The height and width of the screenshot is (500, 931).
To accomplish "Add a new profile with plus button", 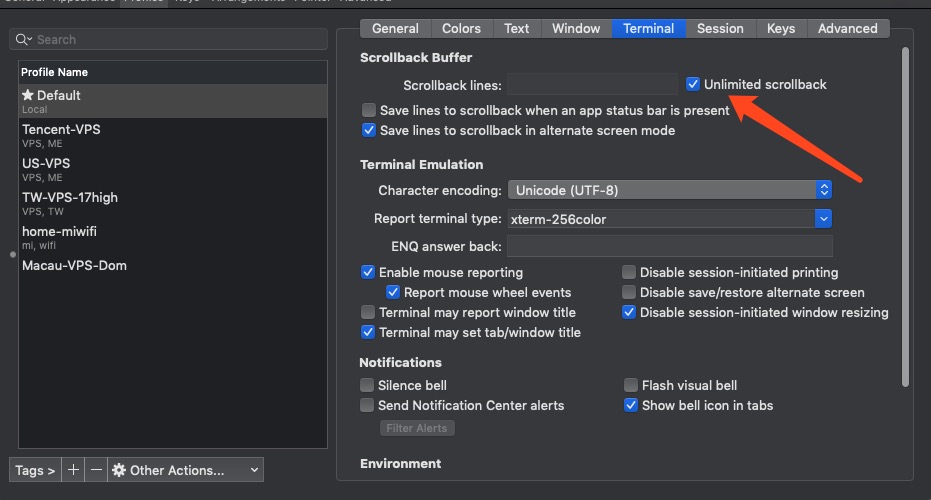I will (x=73, y=470).
